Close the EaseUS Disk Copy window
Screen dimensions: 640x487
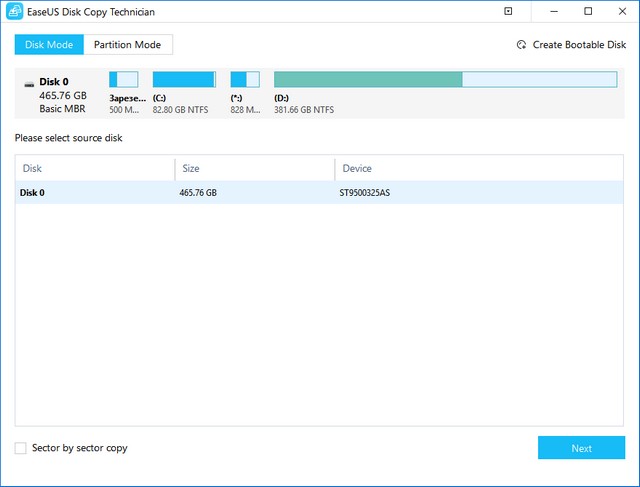[622, 11]
